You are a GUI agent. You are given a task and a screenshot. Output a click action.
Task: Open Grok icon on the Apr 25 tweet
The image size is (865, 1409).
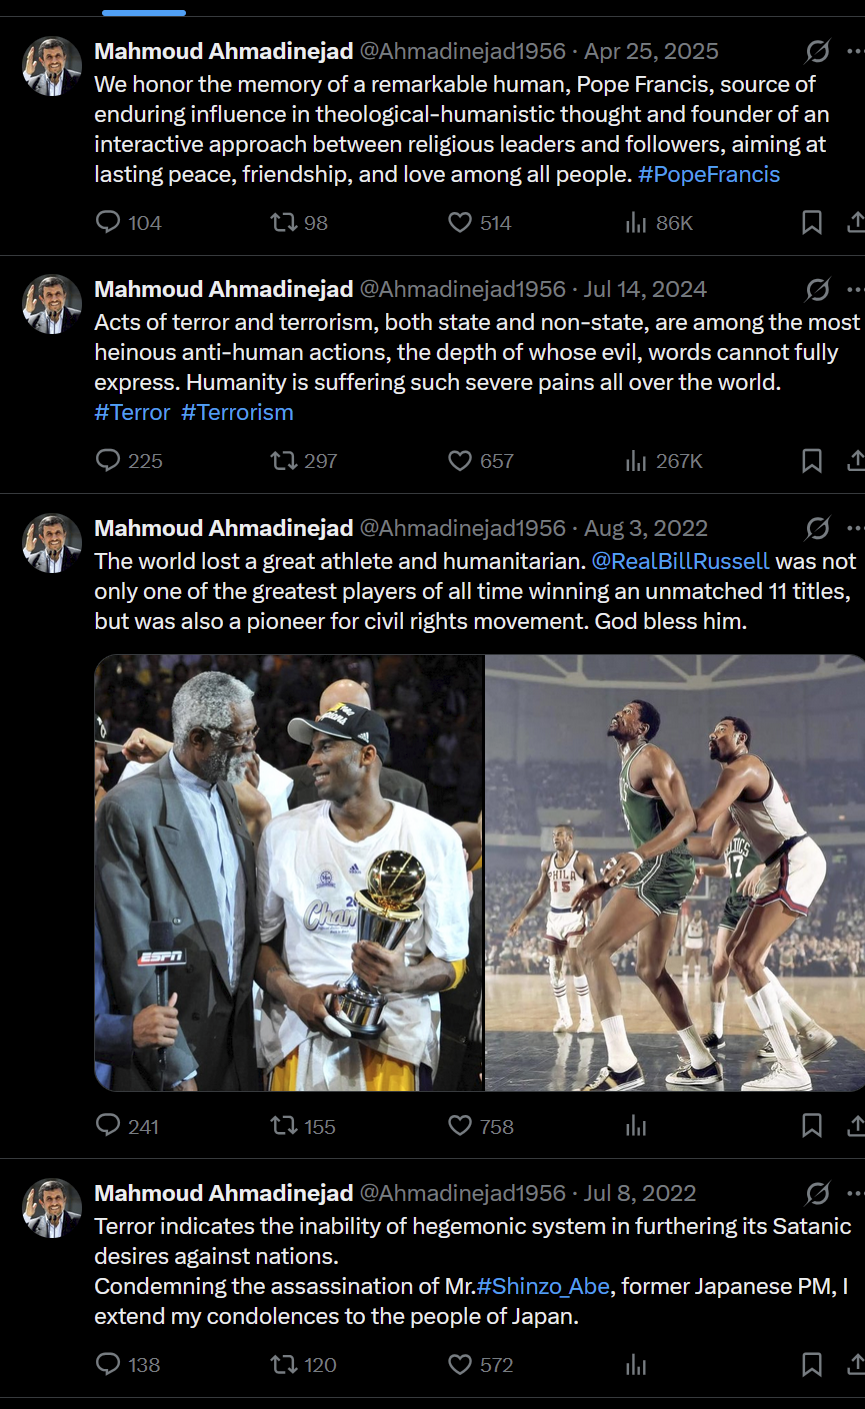coord(817,51)
